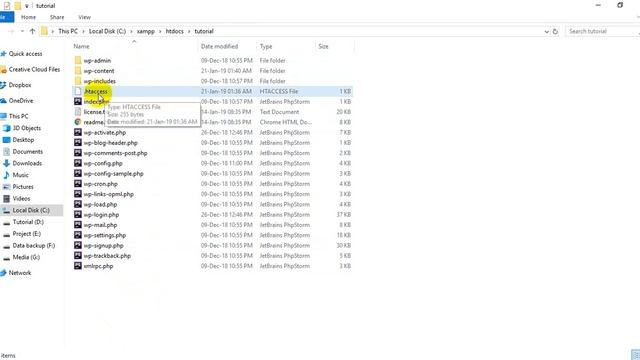This screenshot has width=640, height=360.
Task: Click the wp-blog-header.php file icon
Action: coord(78,142)
